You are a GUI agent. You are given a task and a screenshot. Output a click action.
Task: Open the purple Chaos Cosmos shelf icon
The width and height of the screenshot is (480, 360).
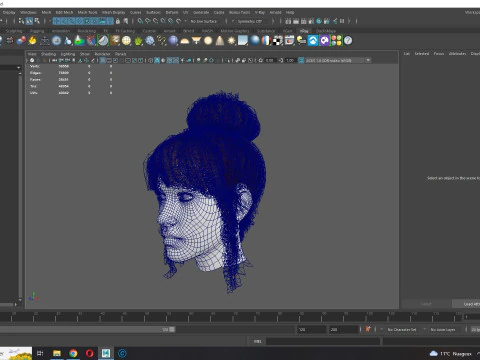(325, 41)
